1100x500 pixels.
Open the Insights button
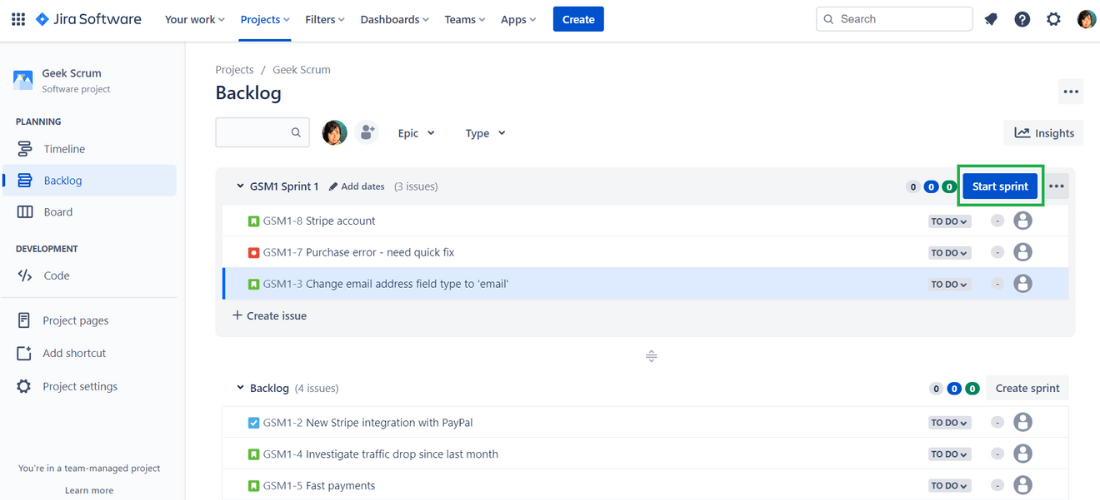coord(1043,133)
